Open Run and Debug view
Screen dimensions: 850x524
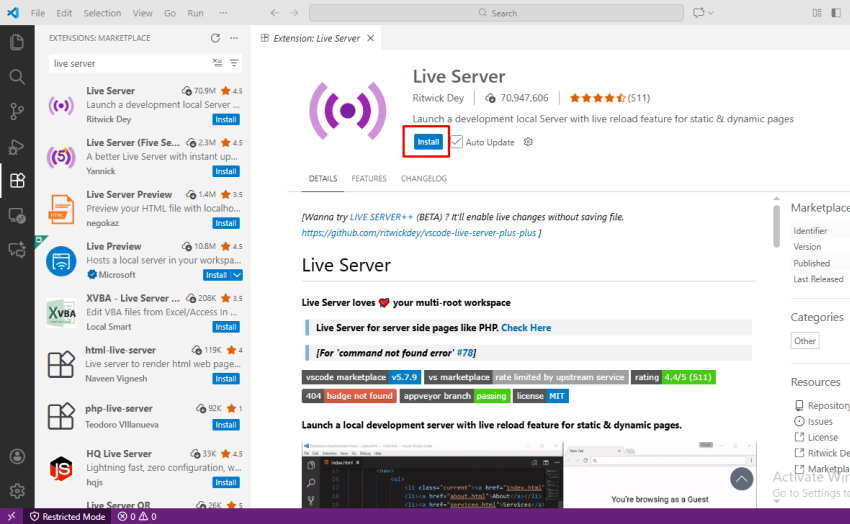tap(17, 146)
